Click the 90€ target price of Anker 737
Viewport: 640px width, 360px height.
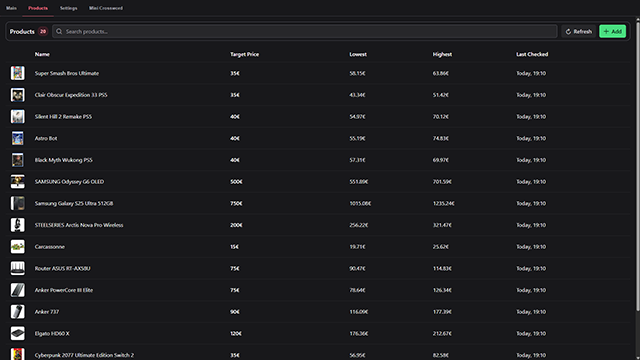coord(235,312)
